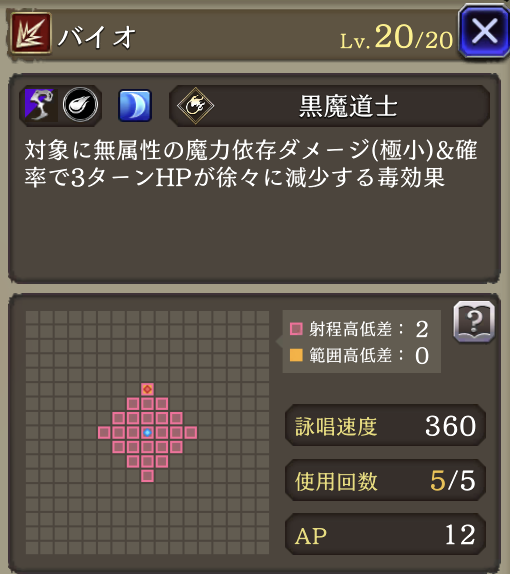Select the 黒魔道士 job label
The height and width of the screenshot is (574, 510).
coord(348,106)
